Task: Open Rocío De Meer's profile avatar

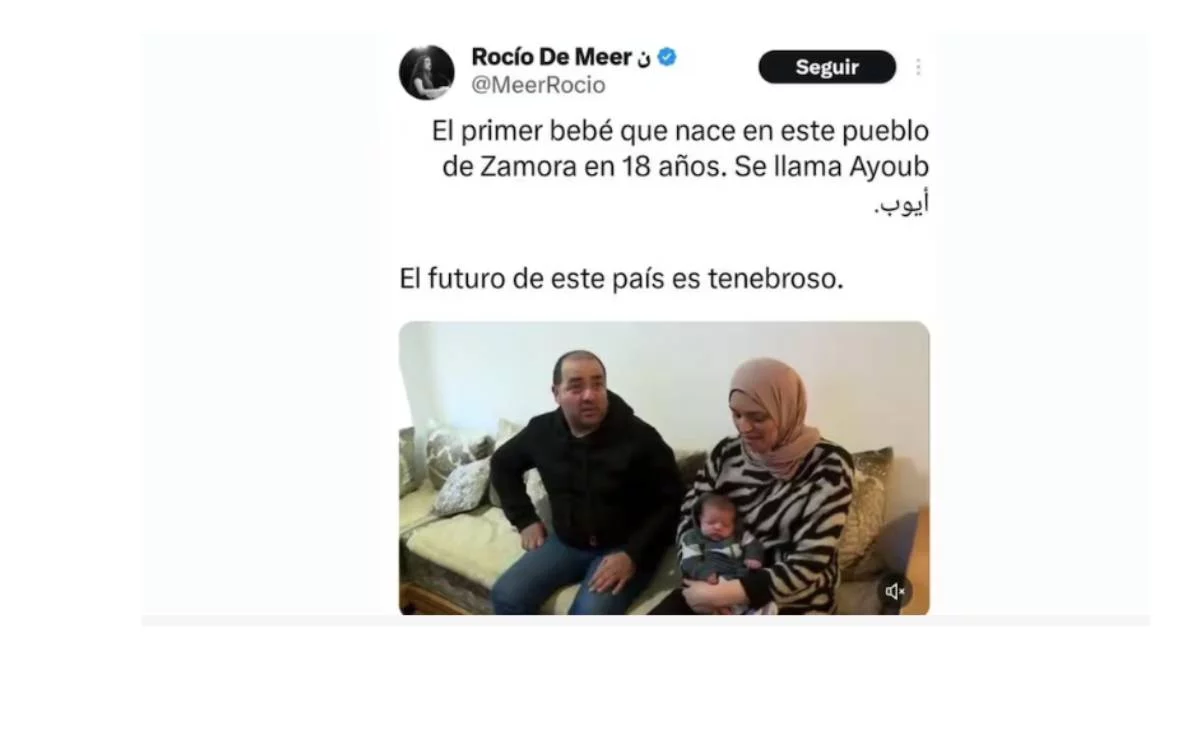Action: tap(427, 72)
